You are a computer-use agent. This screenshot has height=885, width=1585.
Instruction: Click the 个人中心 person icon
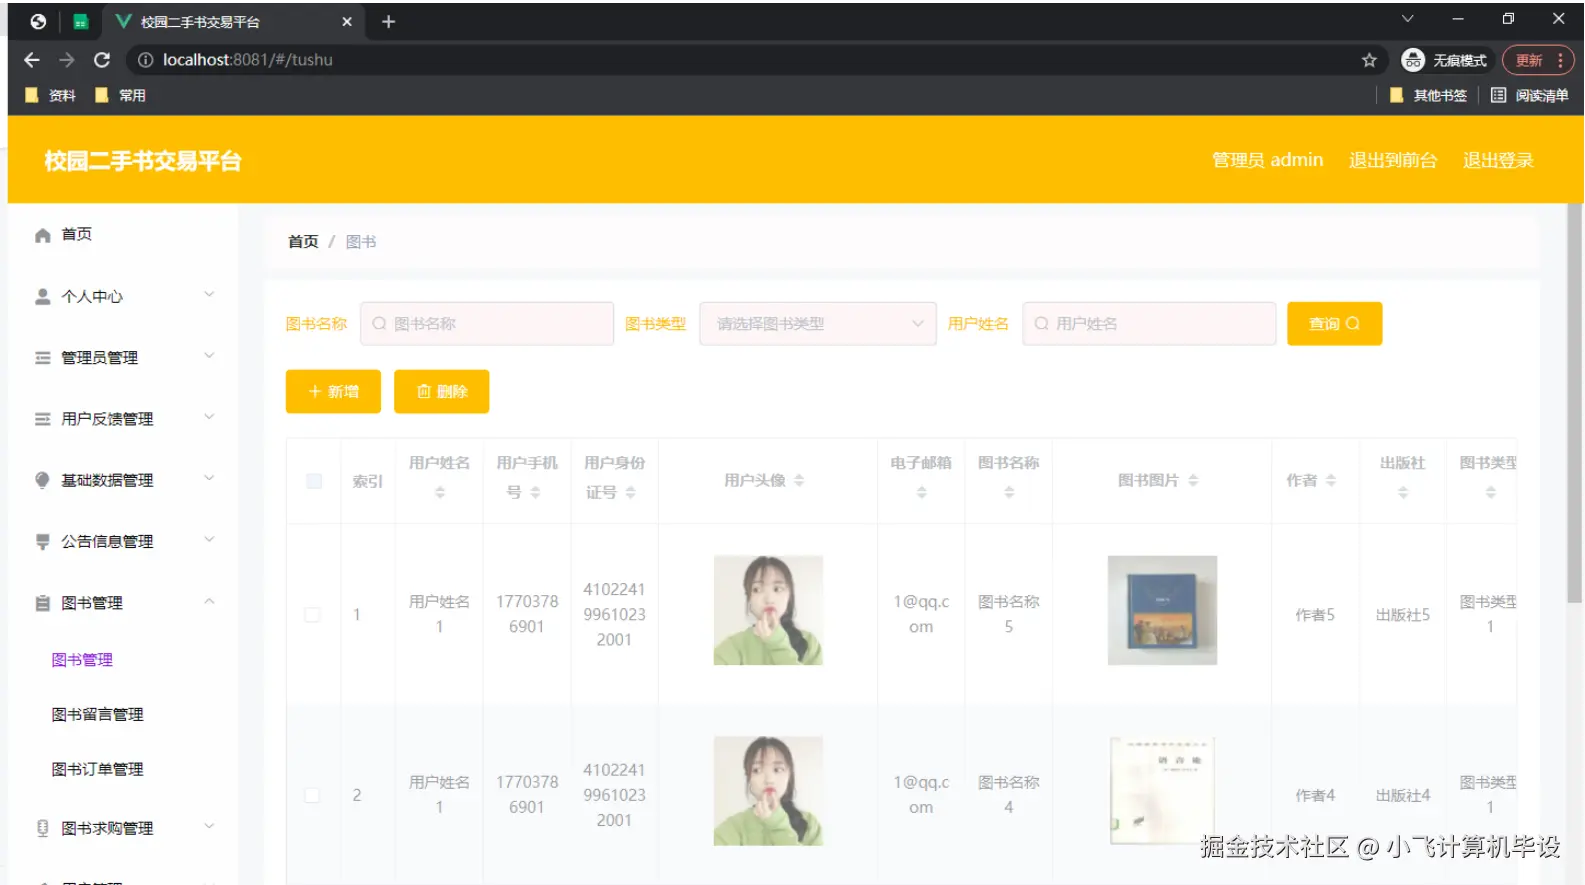coord(42,296)
